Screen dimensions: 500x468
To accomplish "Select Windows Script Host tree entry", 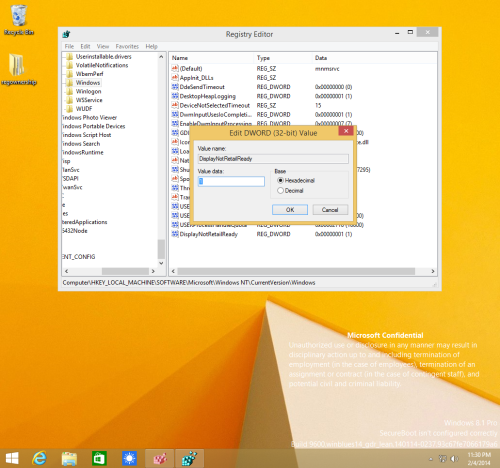I will click(x=86, y=135).
